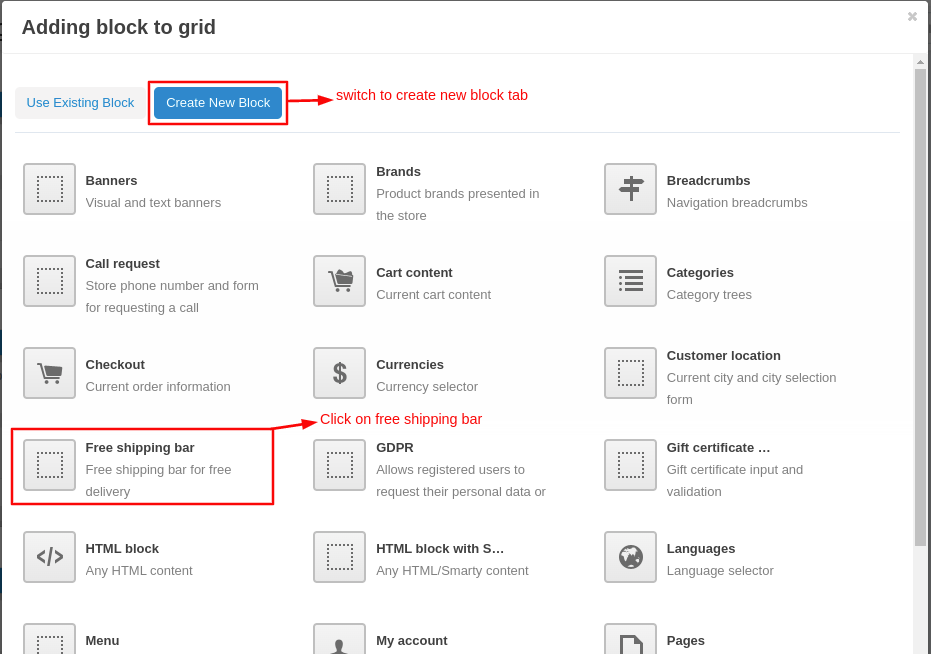Select the Banners block icon
This screenshot has width=931, height=654.
(49, 189)
